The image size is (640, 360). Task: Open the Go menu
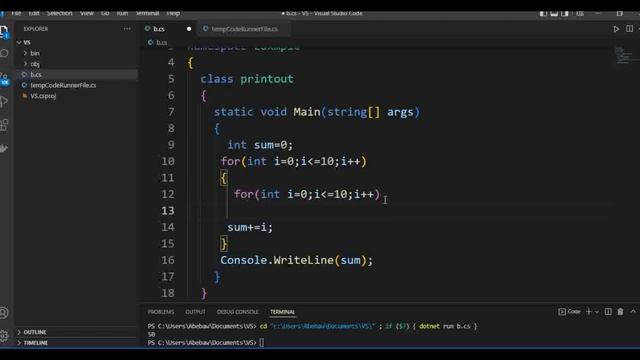click(x=105, y=13)
